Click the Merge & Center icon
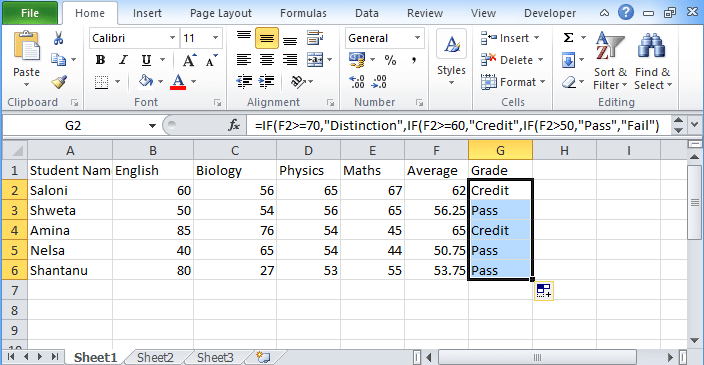The image size is (704, 365). point(315,60)
